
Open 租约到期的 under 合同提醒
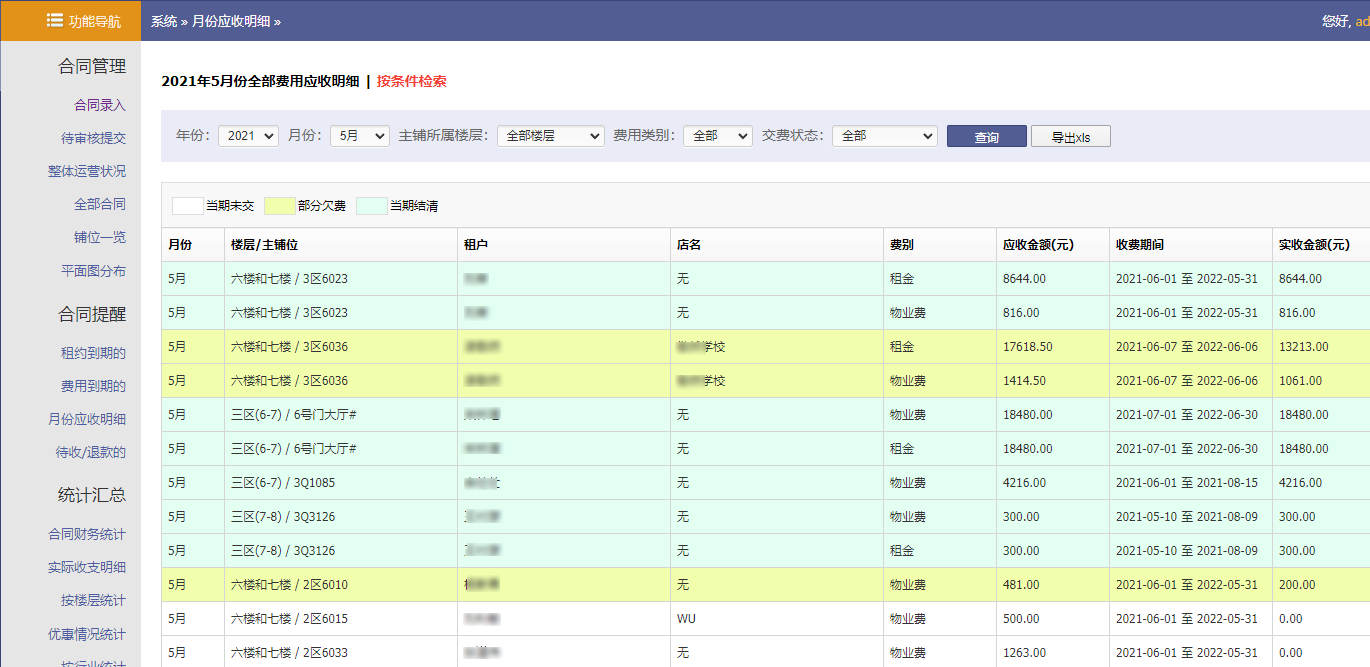coord(93,353)
